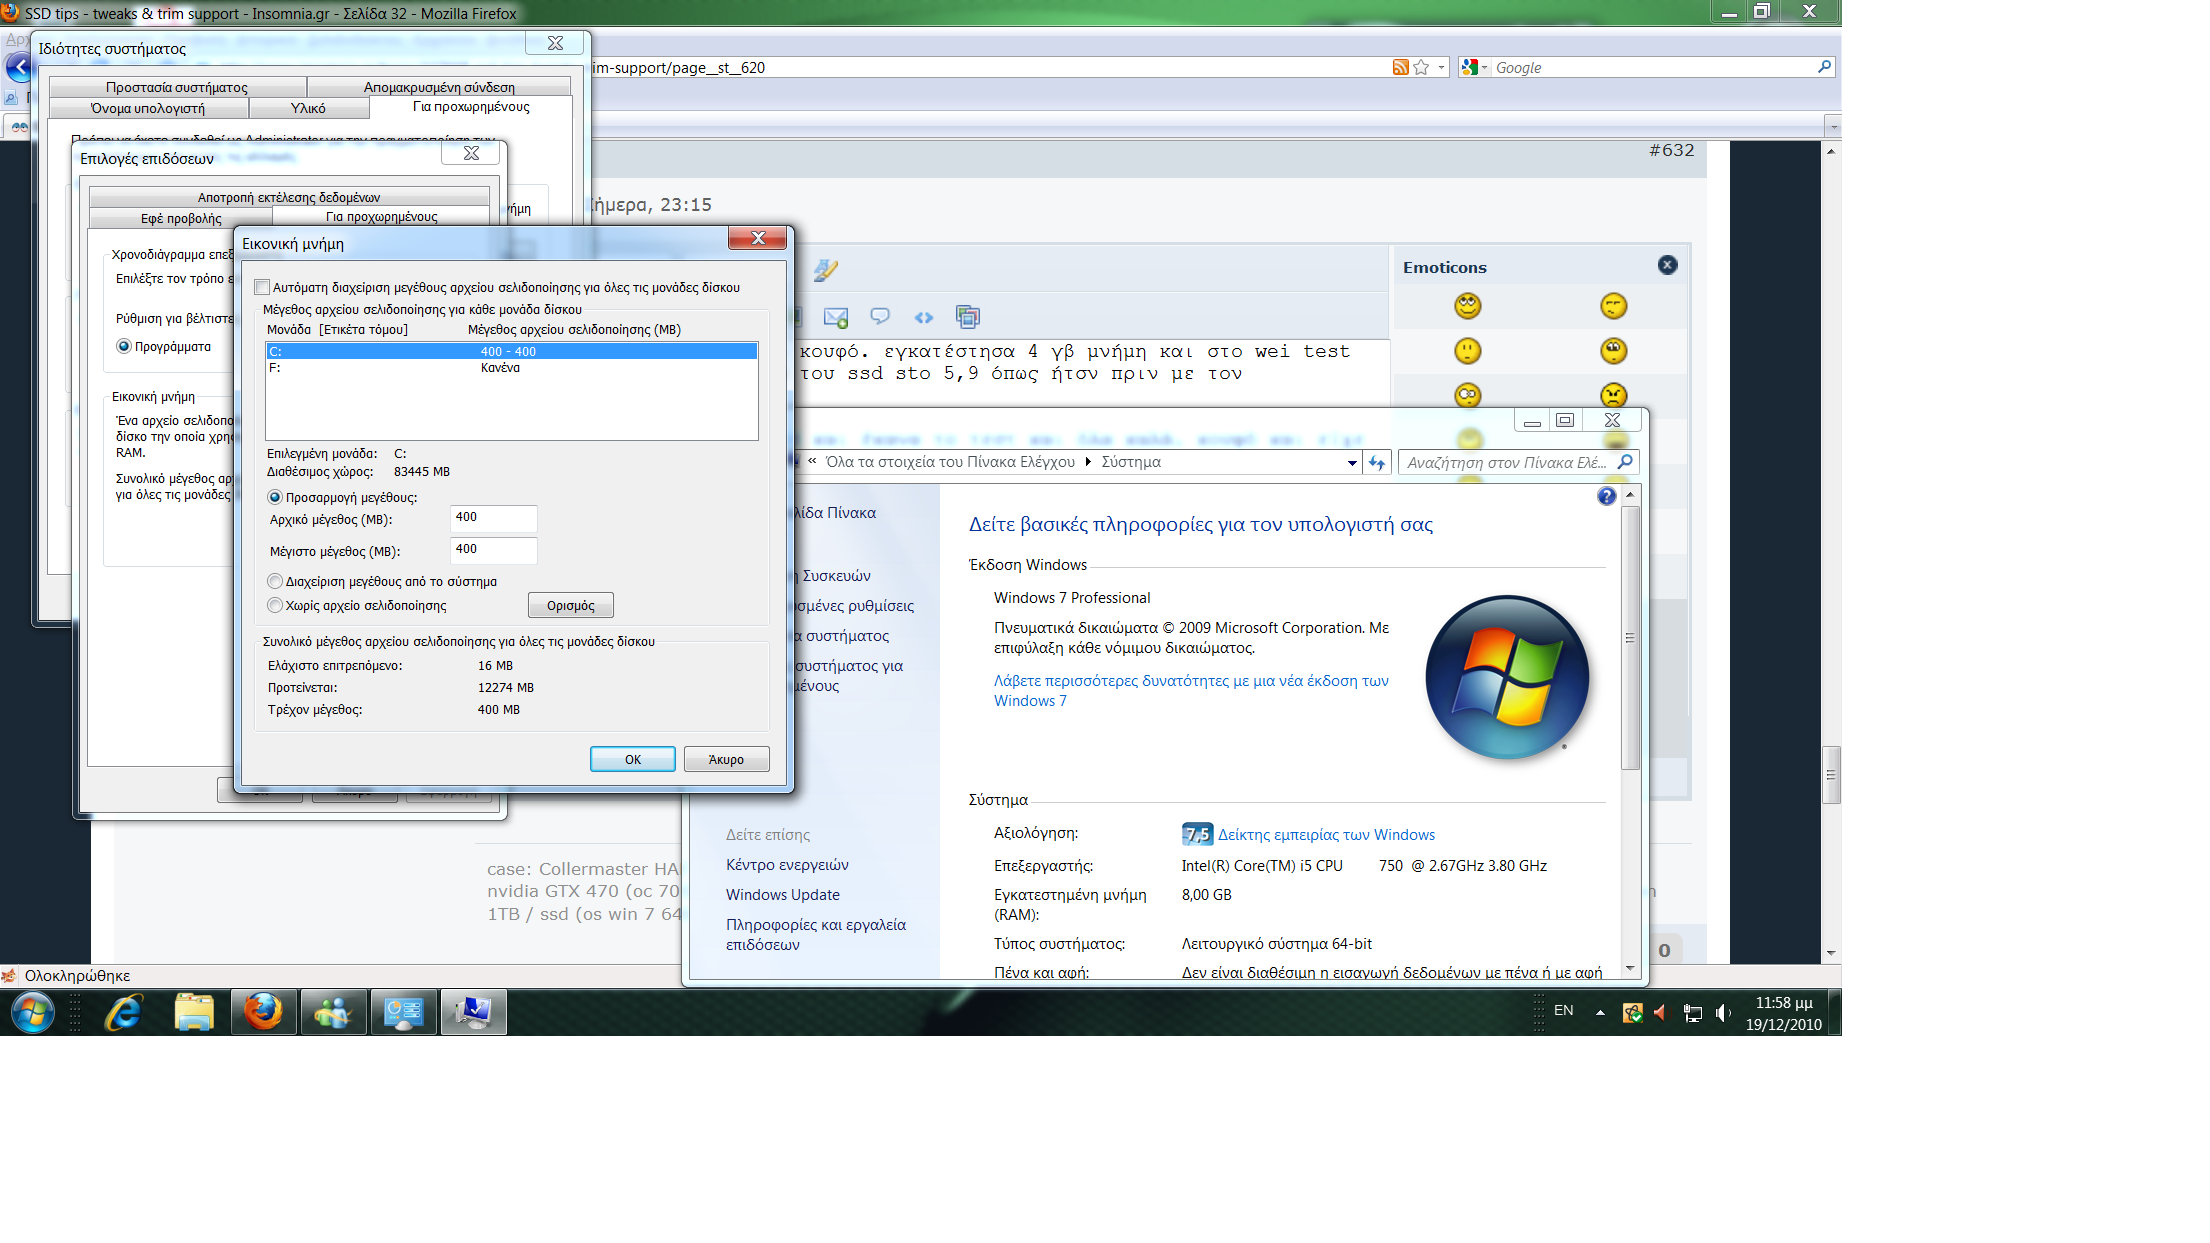Refresh the Control Panel address bar

1377,462
